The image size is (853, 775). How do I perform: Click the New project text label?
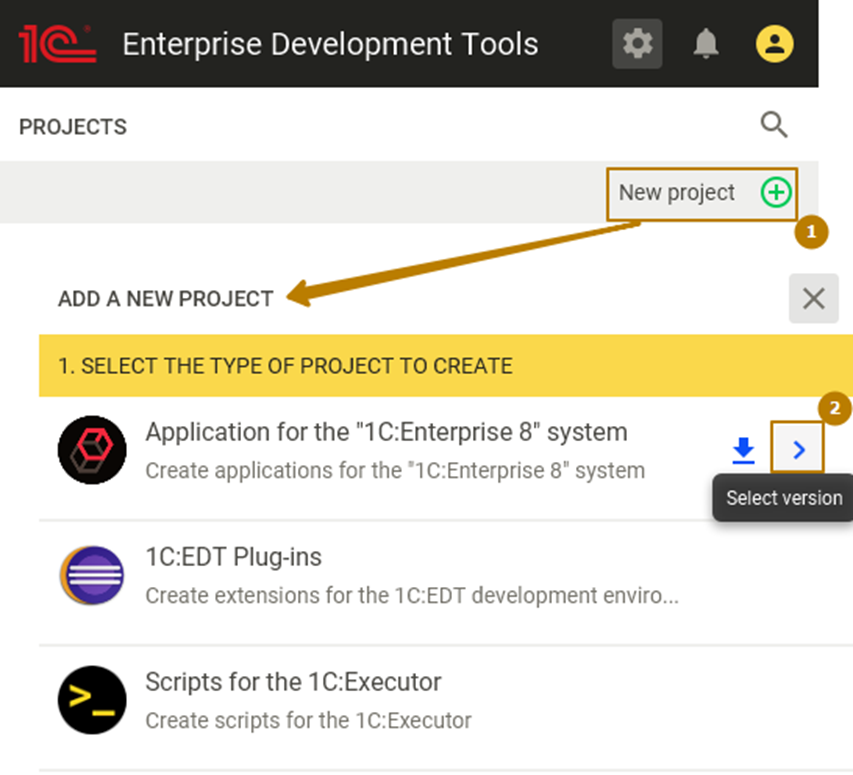[676, 192]
